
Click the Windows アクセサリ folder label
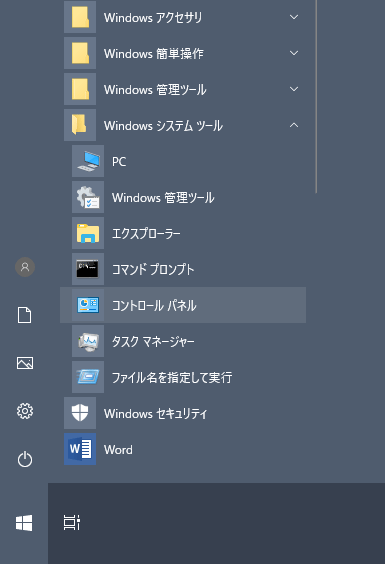point(153,18)
